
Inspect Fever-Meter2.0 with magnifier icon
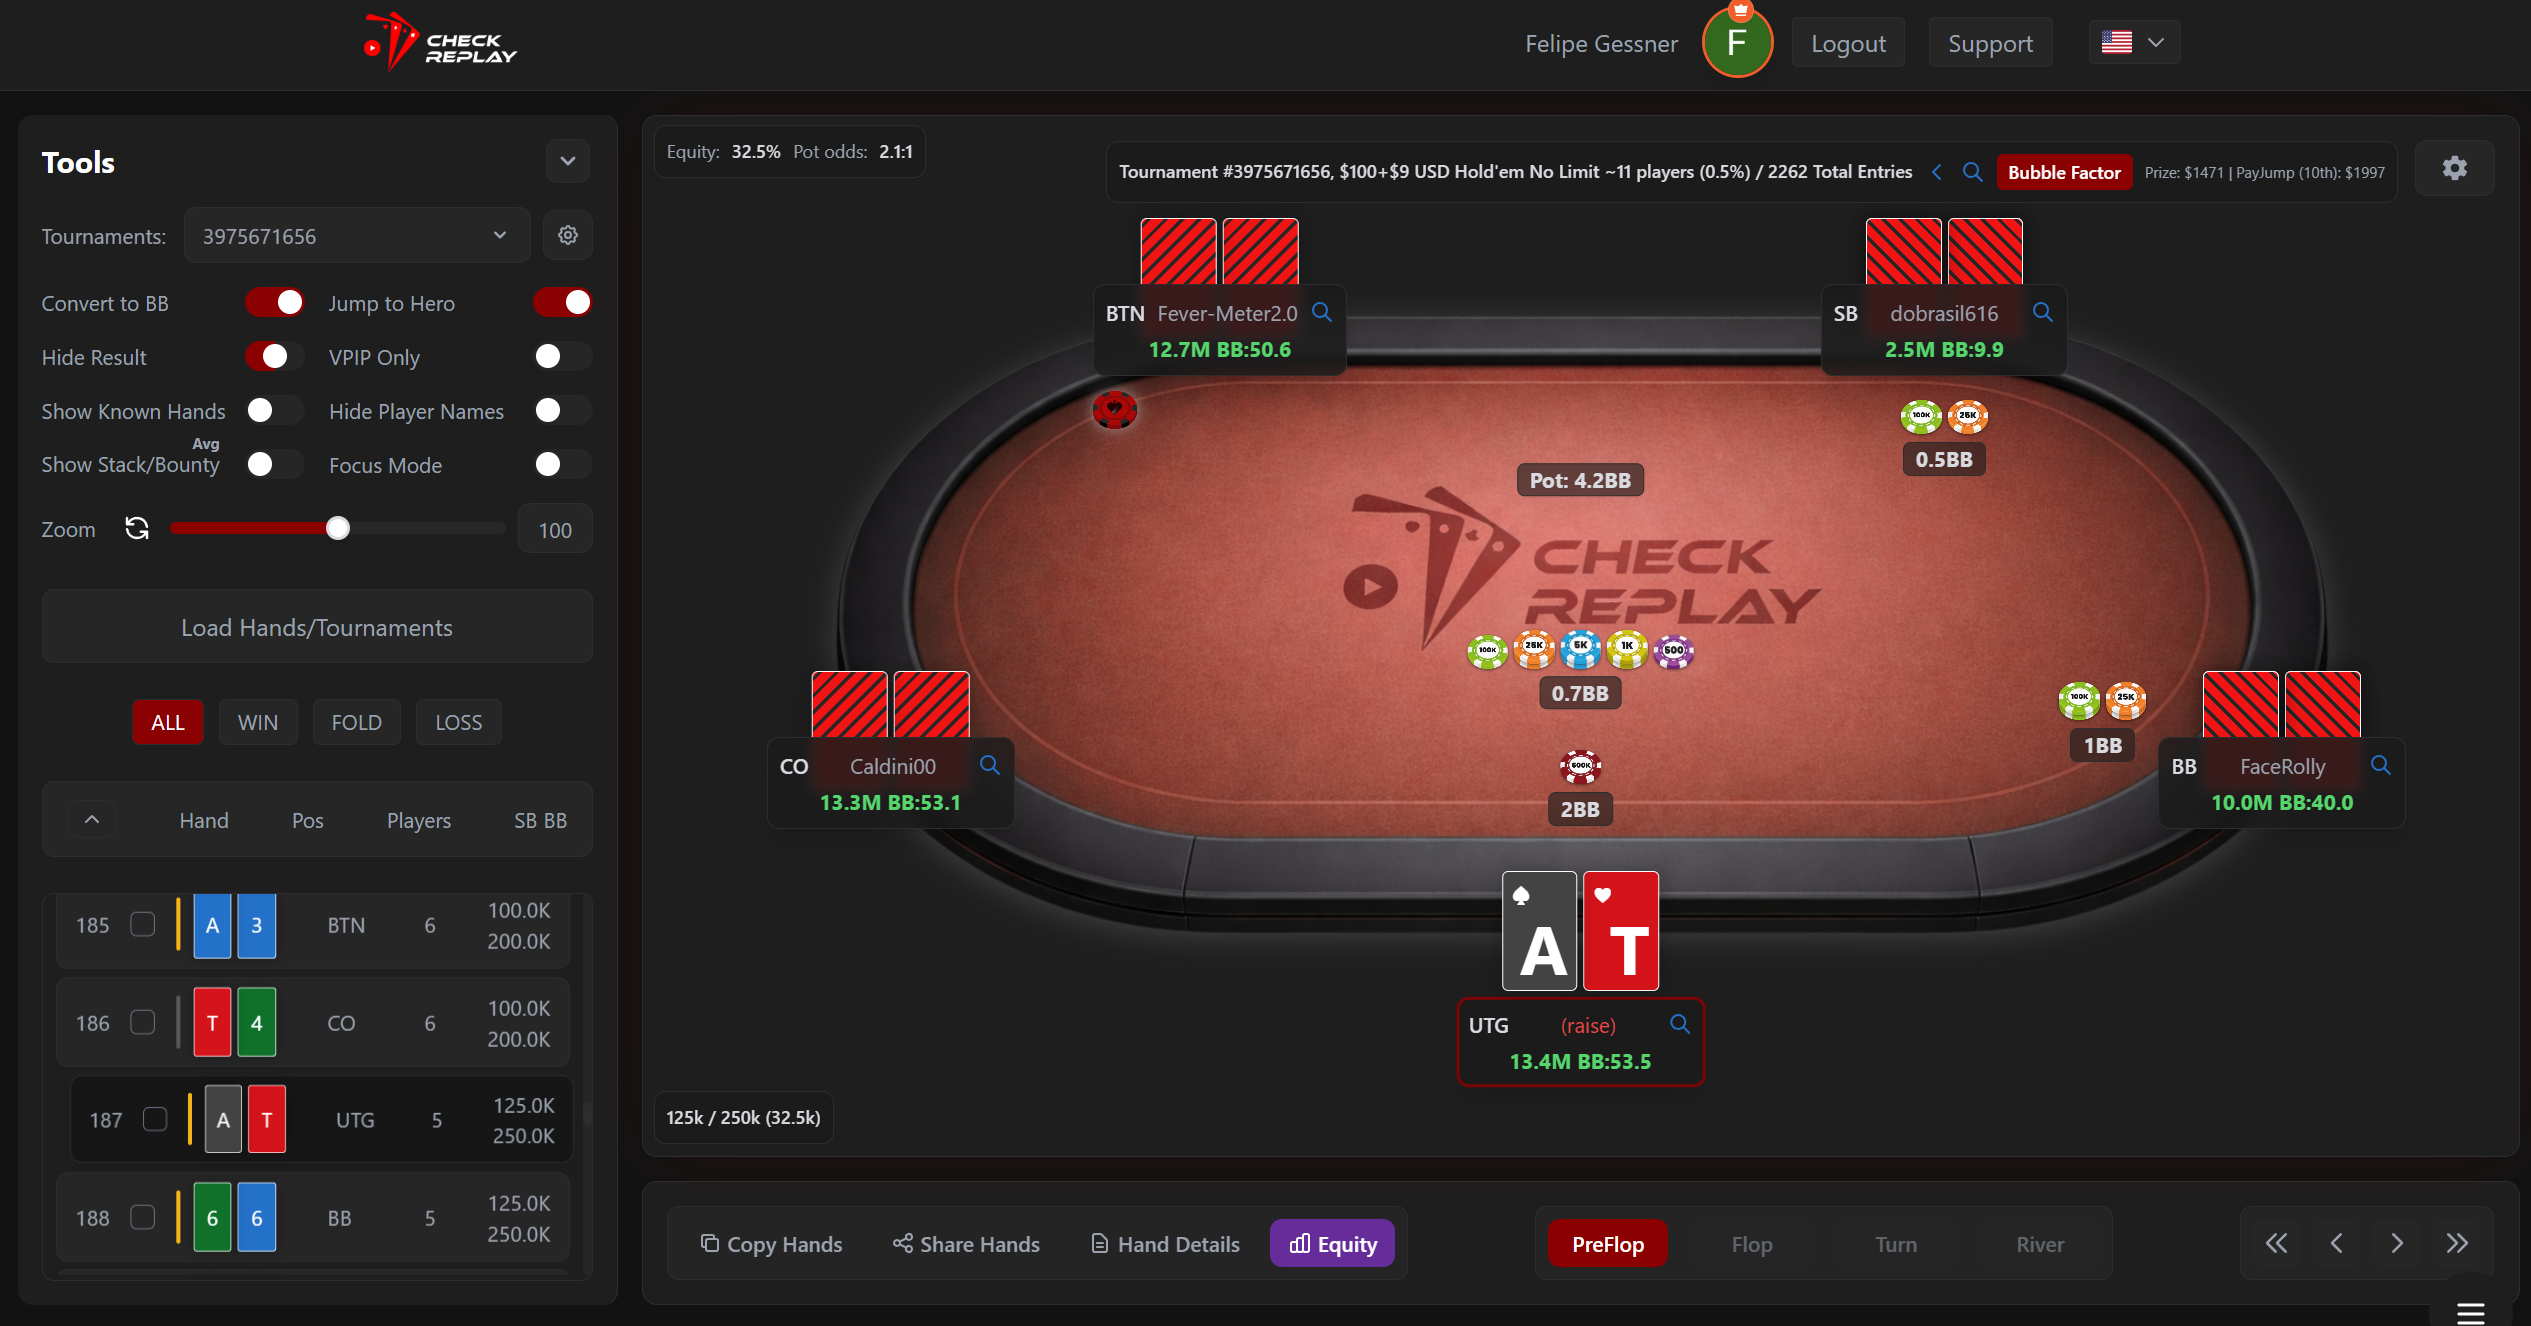[x=1322, y=312]
